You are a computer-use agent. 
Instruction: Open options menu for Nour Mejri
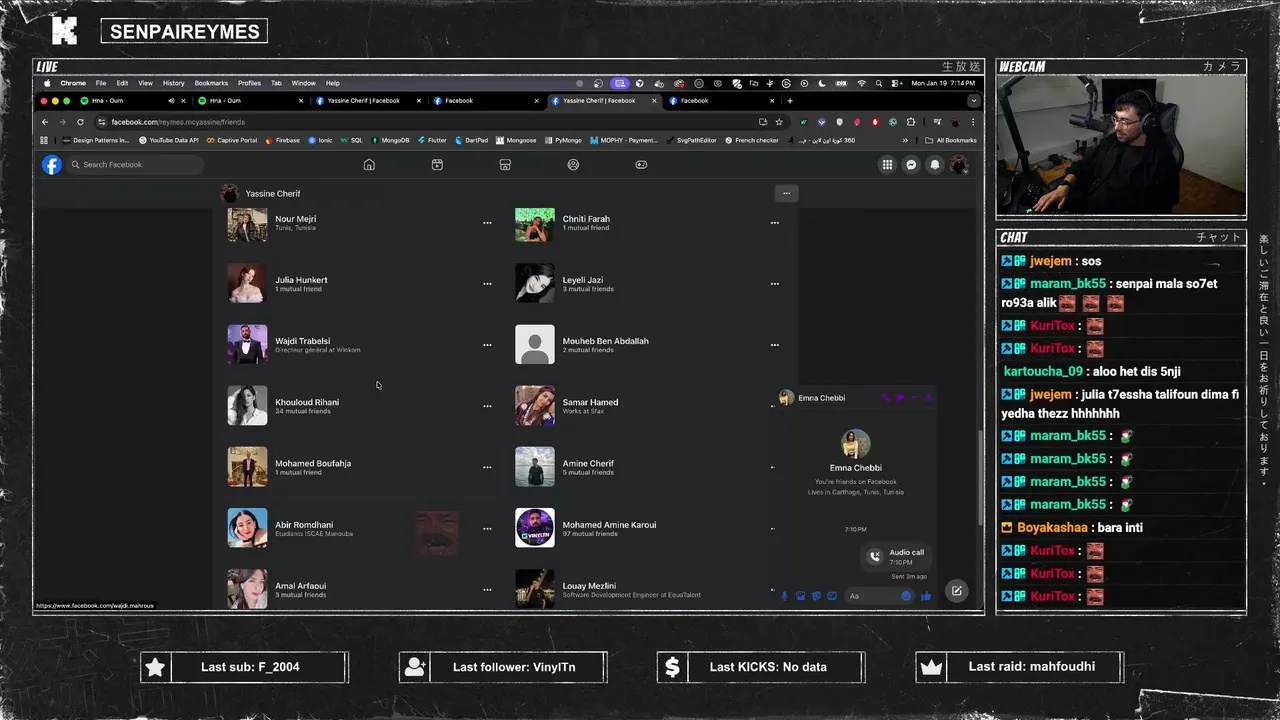(x=487, y=223)
